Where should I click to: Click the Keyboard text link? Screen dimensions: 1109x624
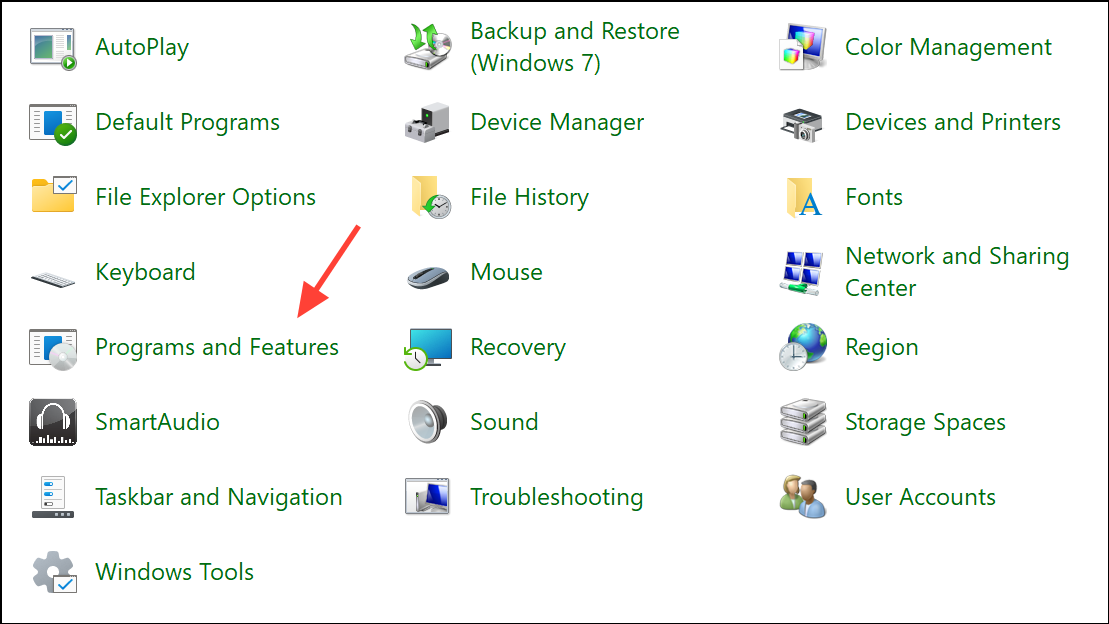145,272
